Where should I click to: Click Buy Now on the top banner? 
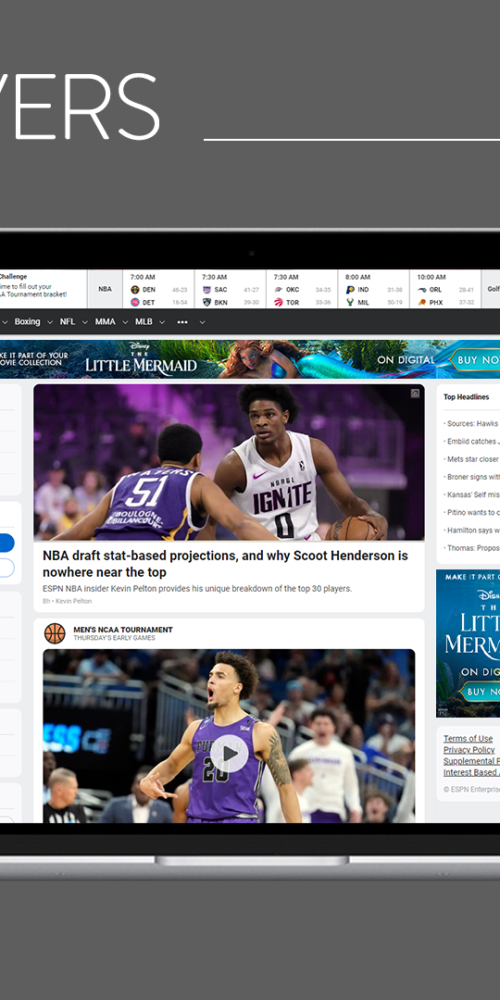(x=474, y=360)
